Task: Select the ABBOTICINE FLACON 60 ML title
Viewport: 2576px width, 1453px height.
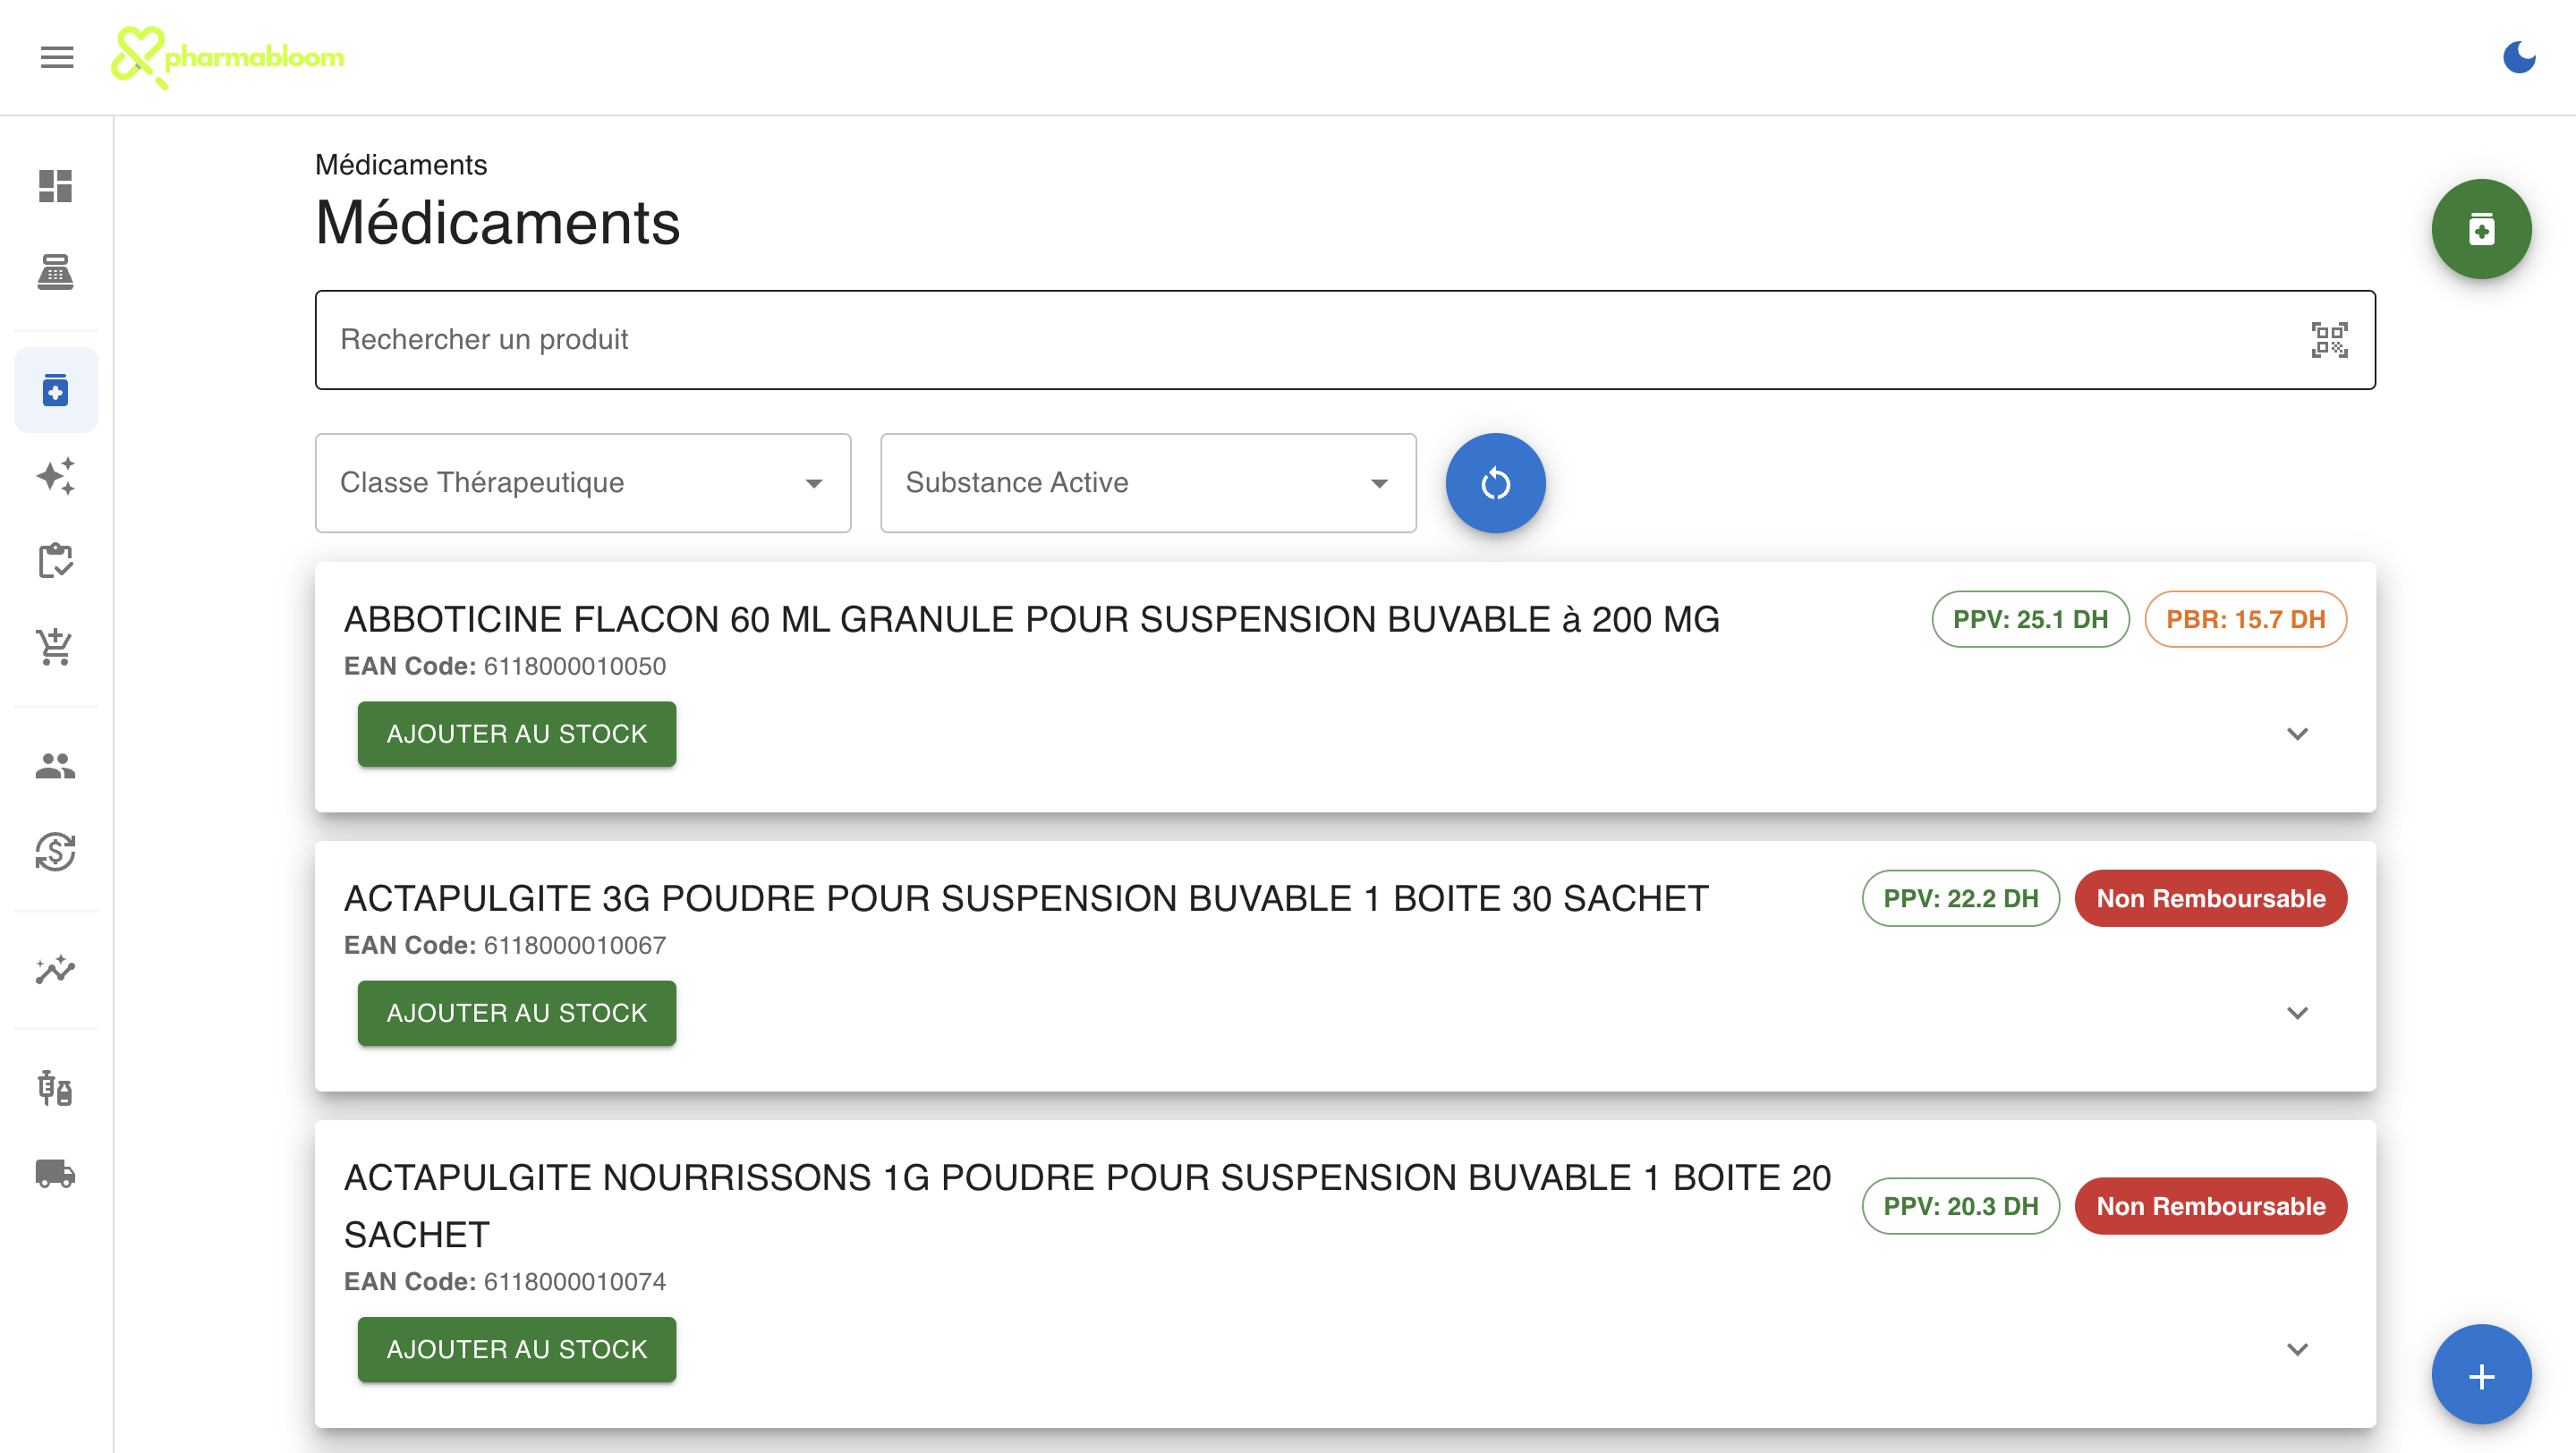Action: 1032,619
